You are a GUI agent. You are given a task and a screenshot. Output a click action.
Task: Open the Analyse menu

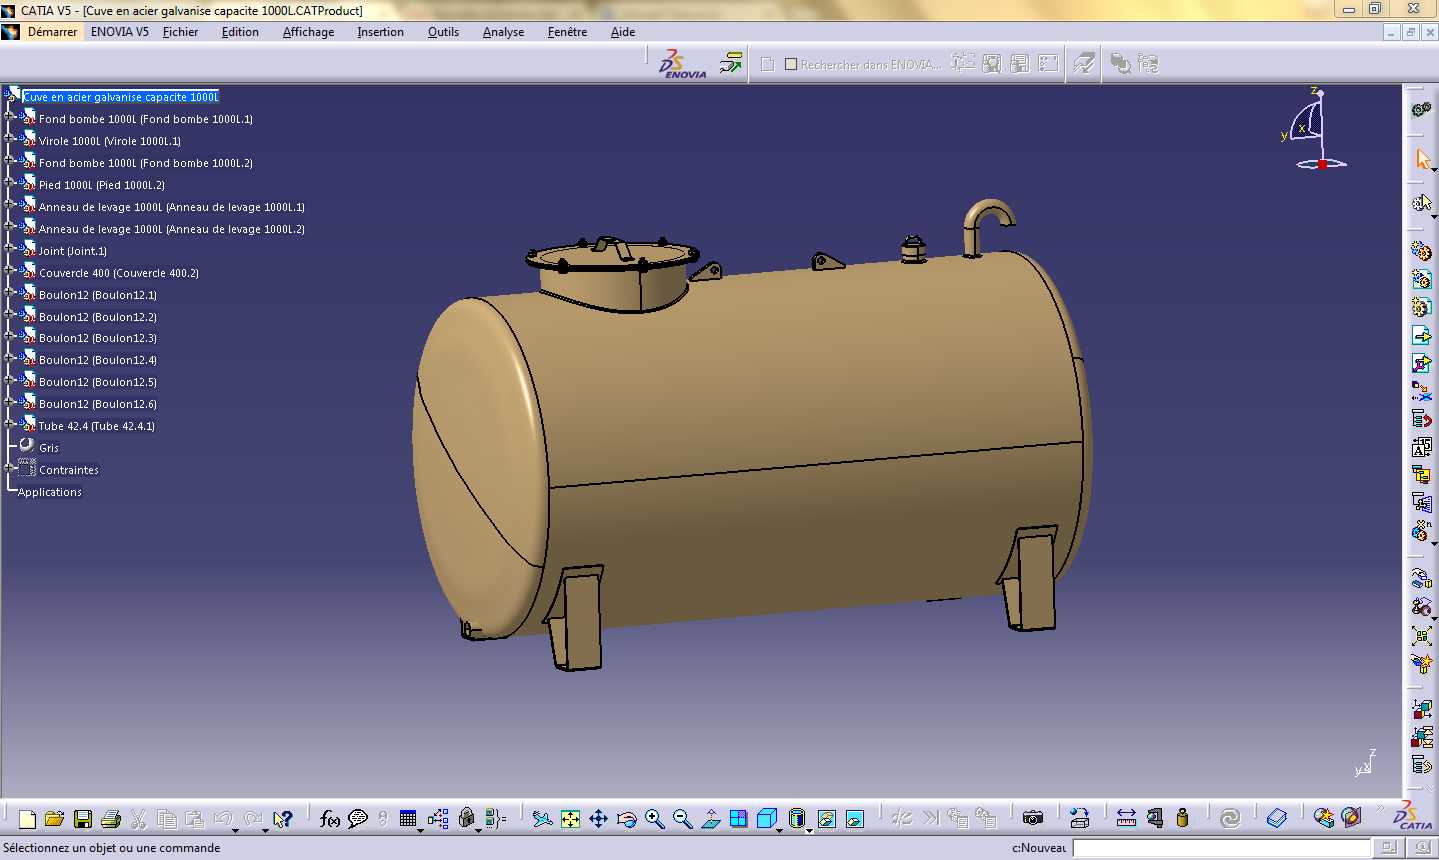[x=504, y=32]
